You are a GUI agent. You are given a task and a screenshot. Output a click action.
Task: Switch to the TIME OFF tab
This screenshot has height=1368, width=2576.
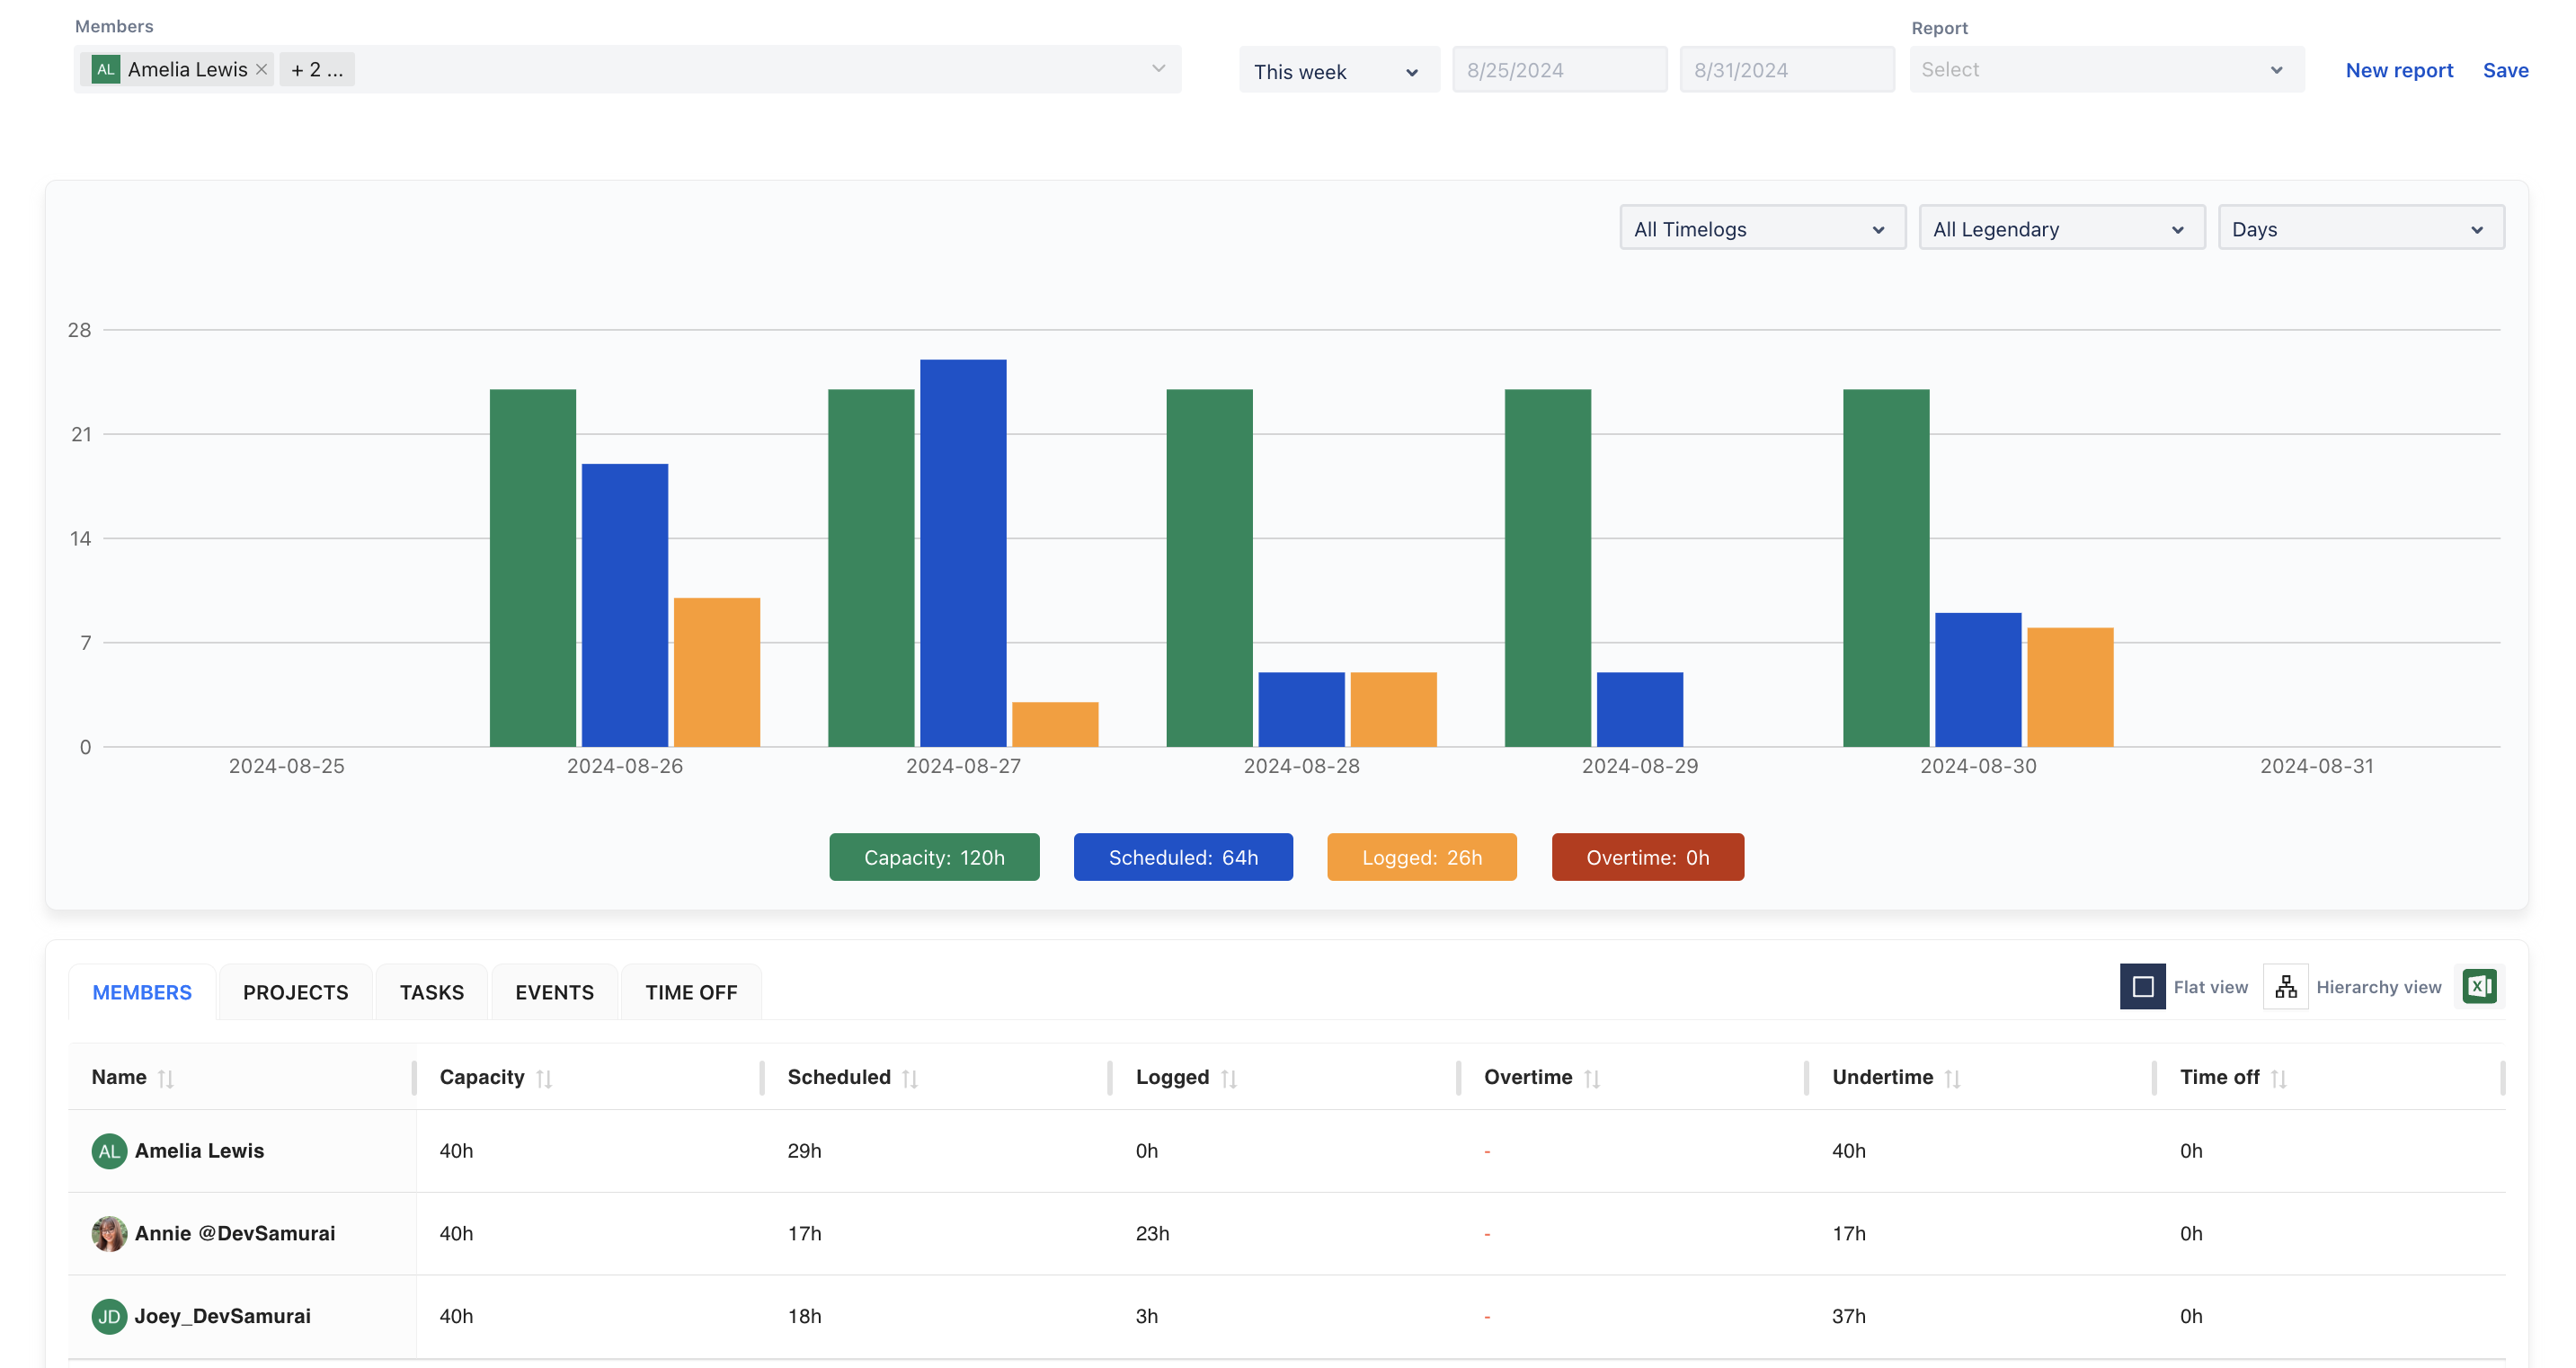[691, 992]
